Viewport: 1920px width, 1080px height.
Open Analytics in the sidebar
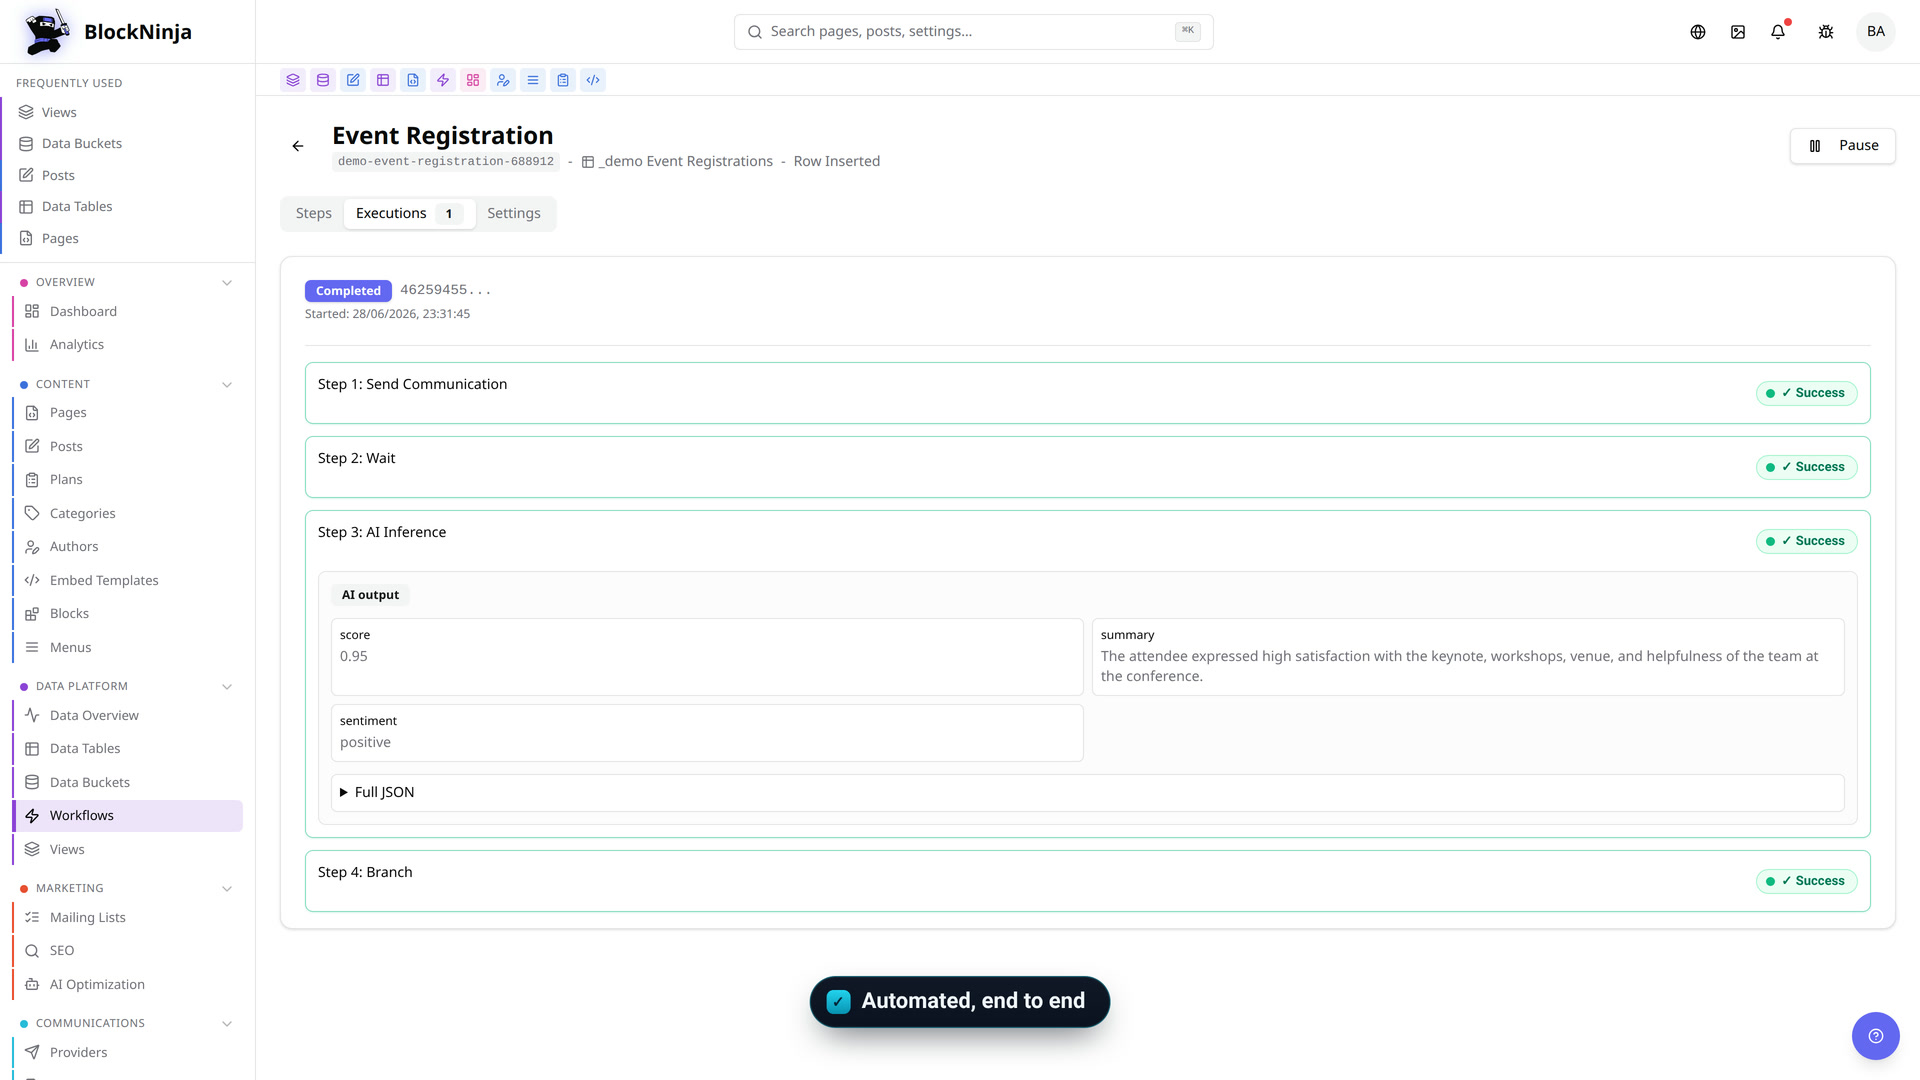click(x=128, y=345)
